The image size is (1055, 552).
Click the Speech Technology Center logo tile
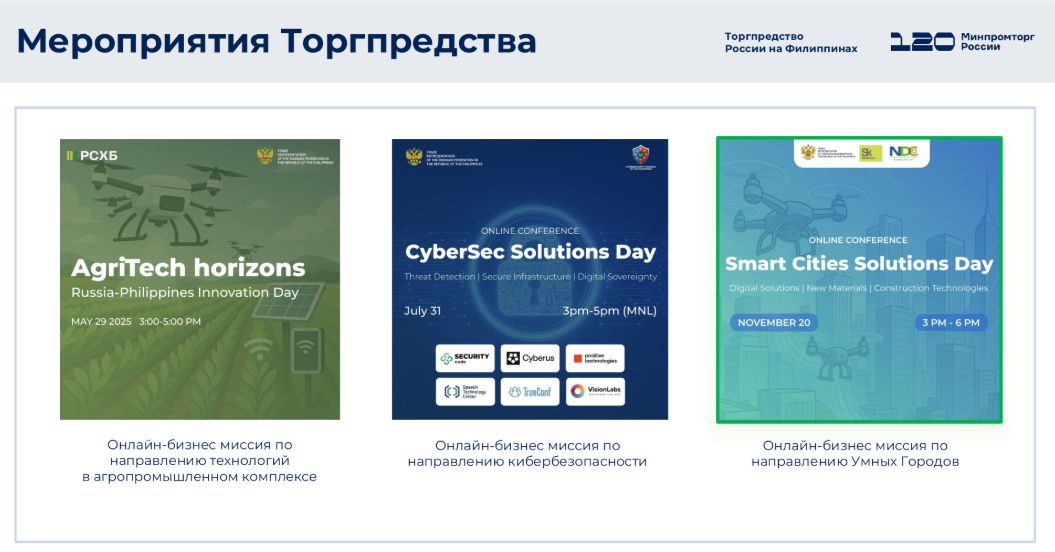(x=465, y=391)
